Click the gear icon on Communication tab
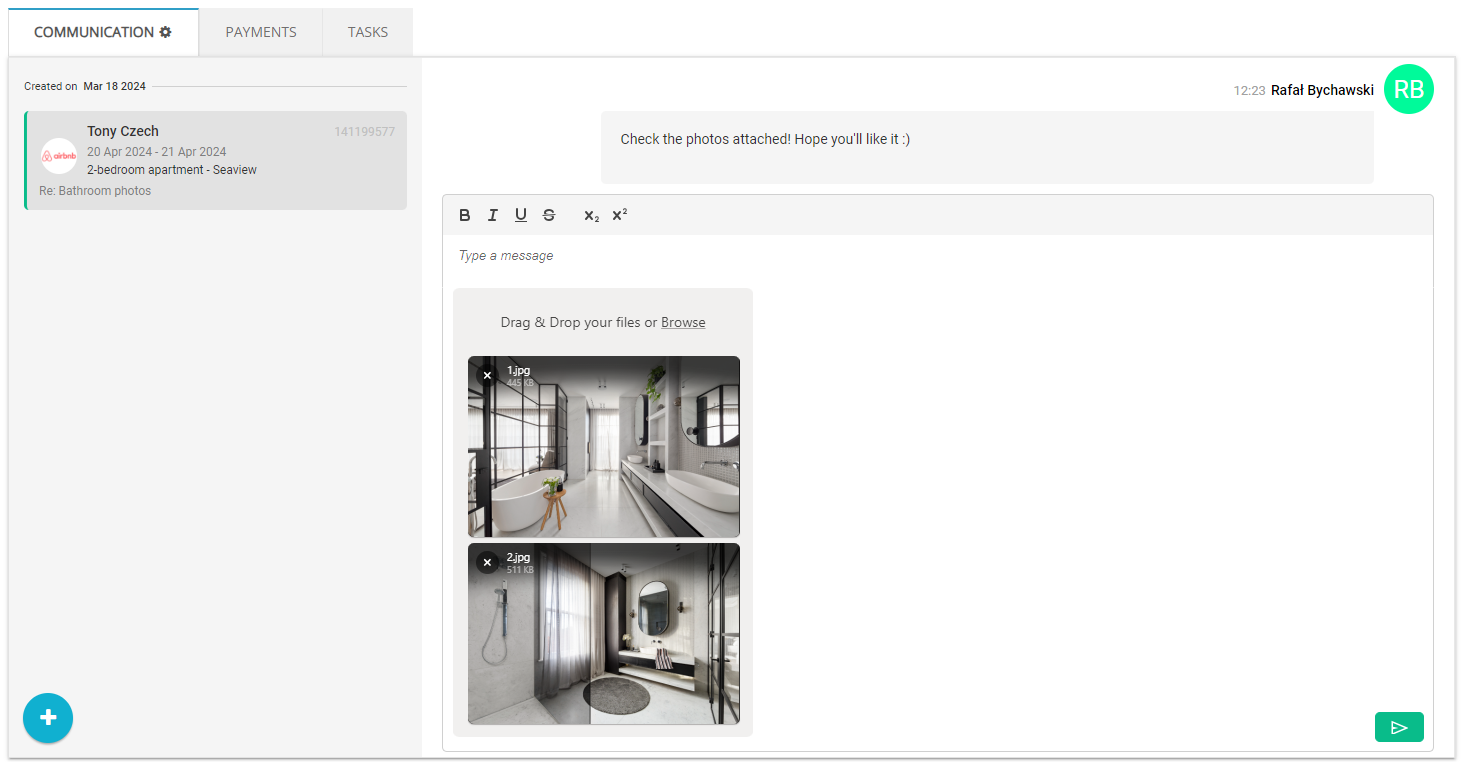The image size is (1462, 763). (x=166, y=32)
